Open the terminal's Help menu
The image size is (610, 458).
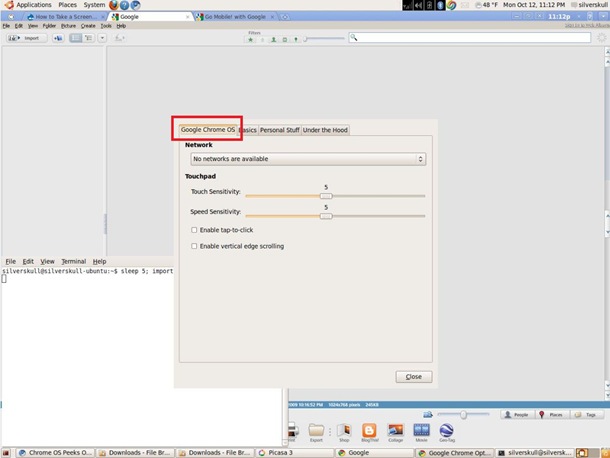[x=99, y=261]
